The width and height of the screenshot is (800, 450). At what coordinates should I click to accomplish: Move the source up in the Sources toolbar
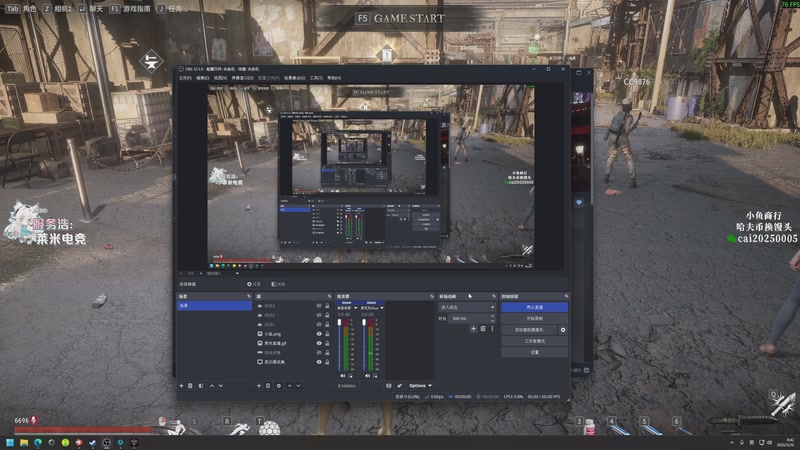click(x=289, y=386)
